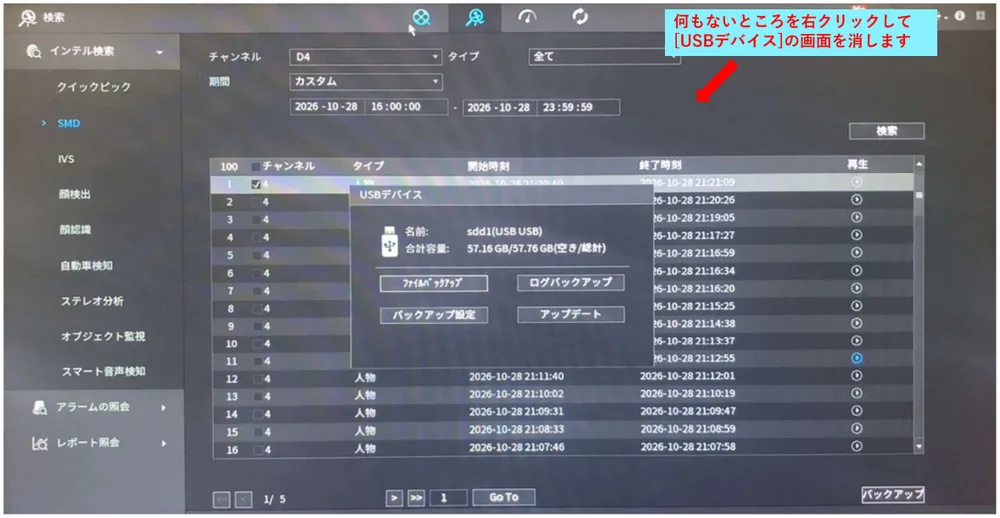Image resolution: width=1000 pixels, height=518 pixels.
Task: Play the recording ending 21:21:09
Action: (x=857, y=182)
